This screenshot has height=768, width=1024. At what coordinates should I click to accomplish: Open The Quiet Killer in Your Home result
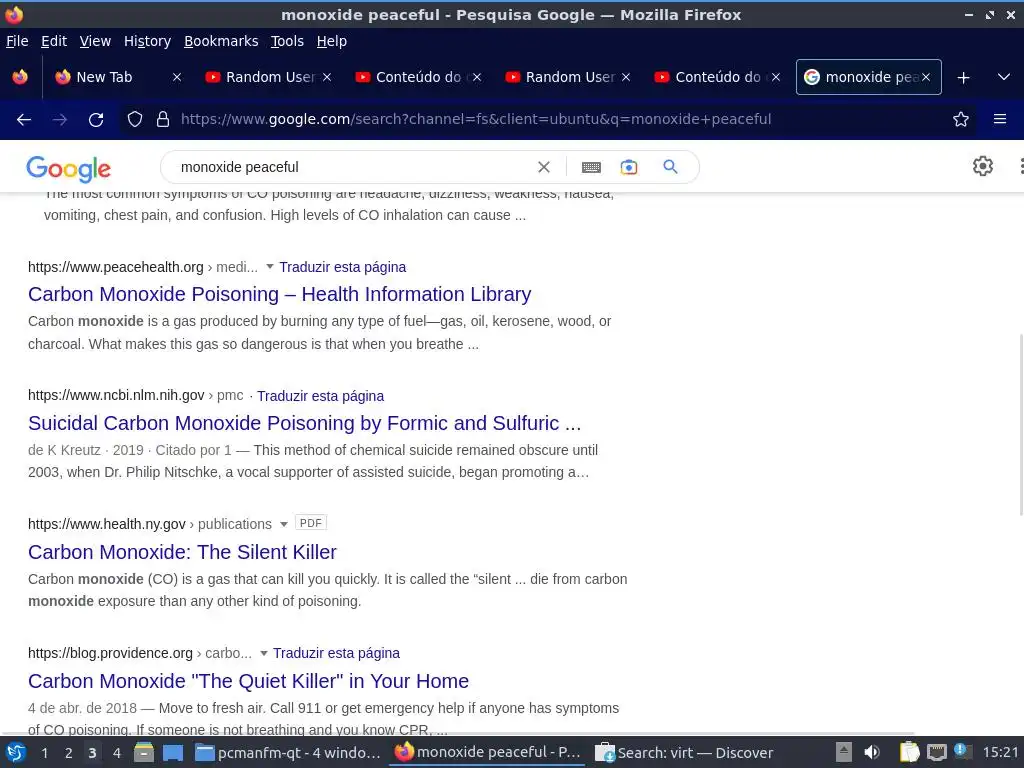pos(248,681)
